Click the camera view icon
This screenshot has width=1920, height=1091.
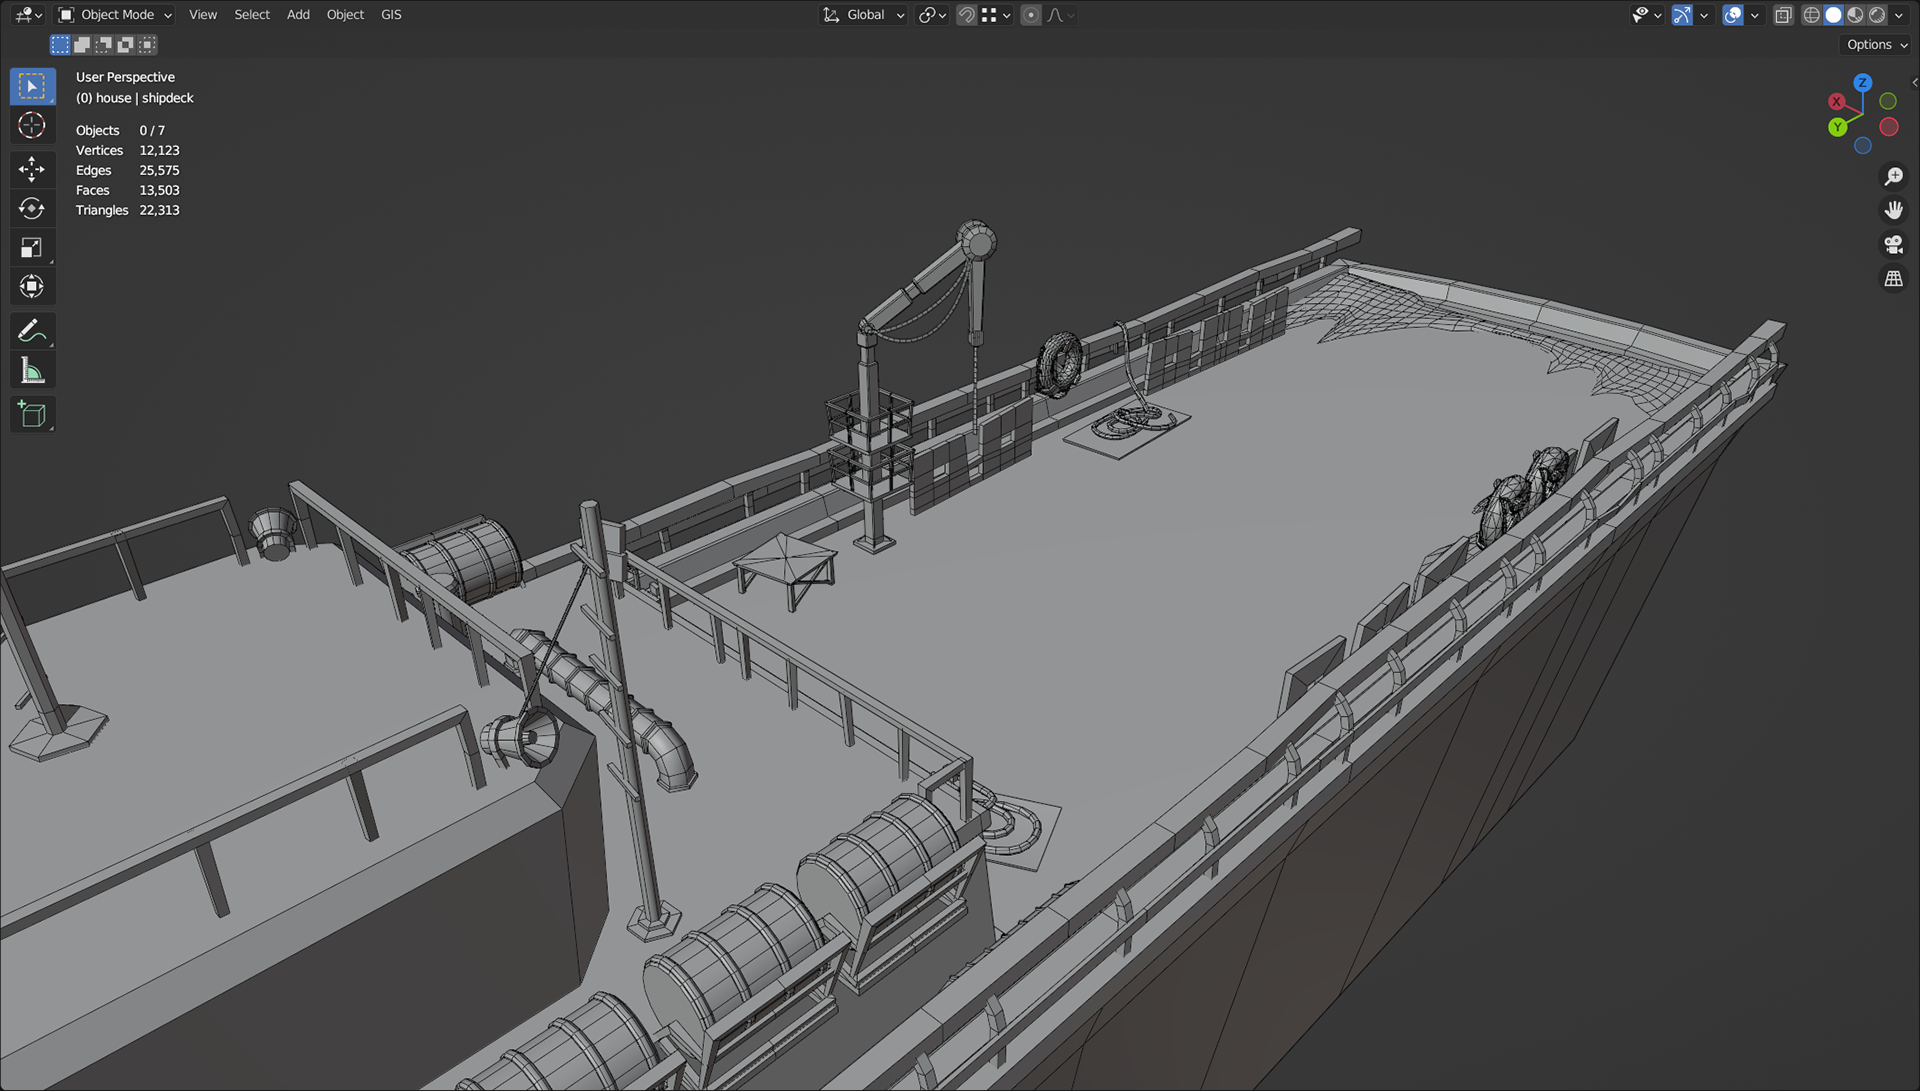[x=1893, y=245]
